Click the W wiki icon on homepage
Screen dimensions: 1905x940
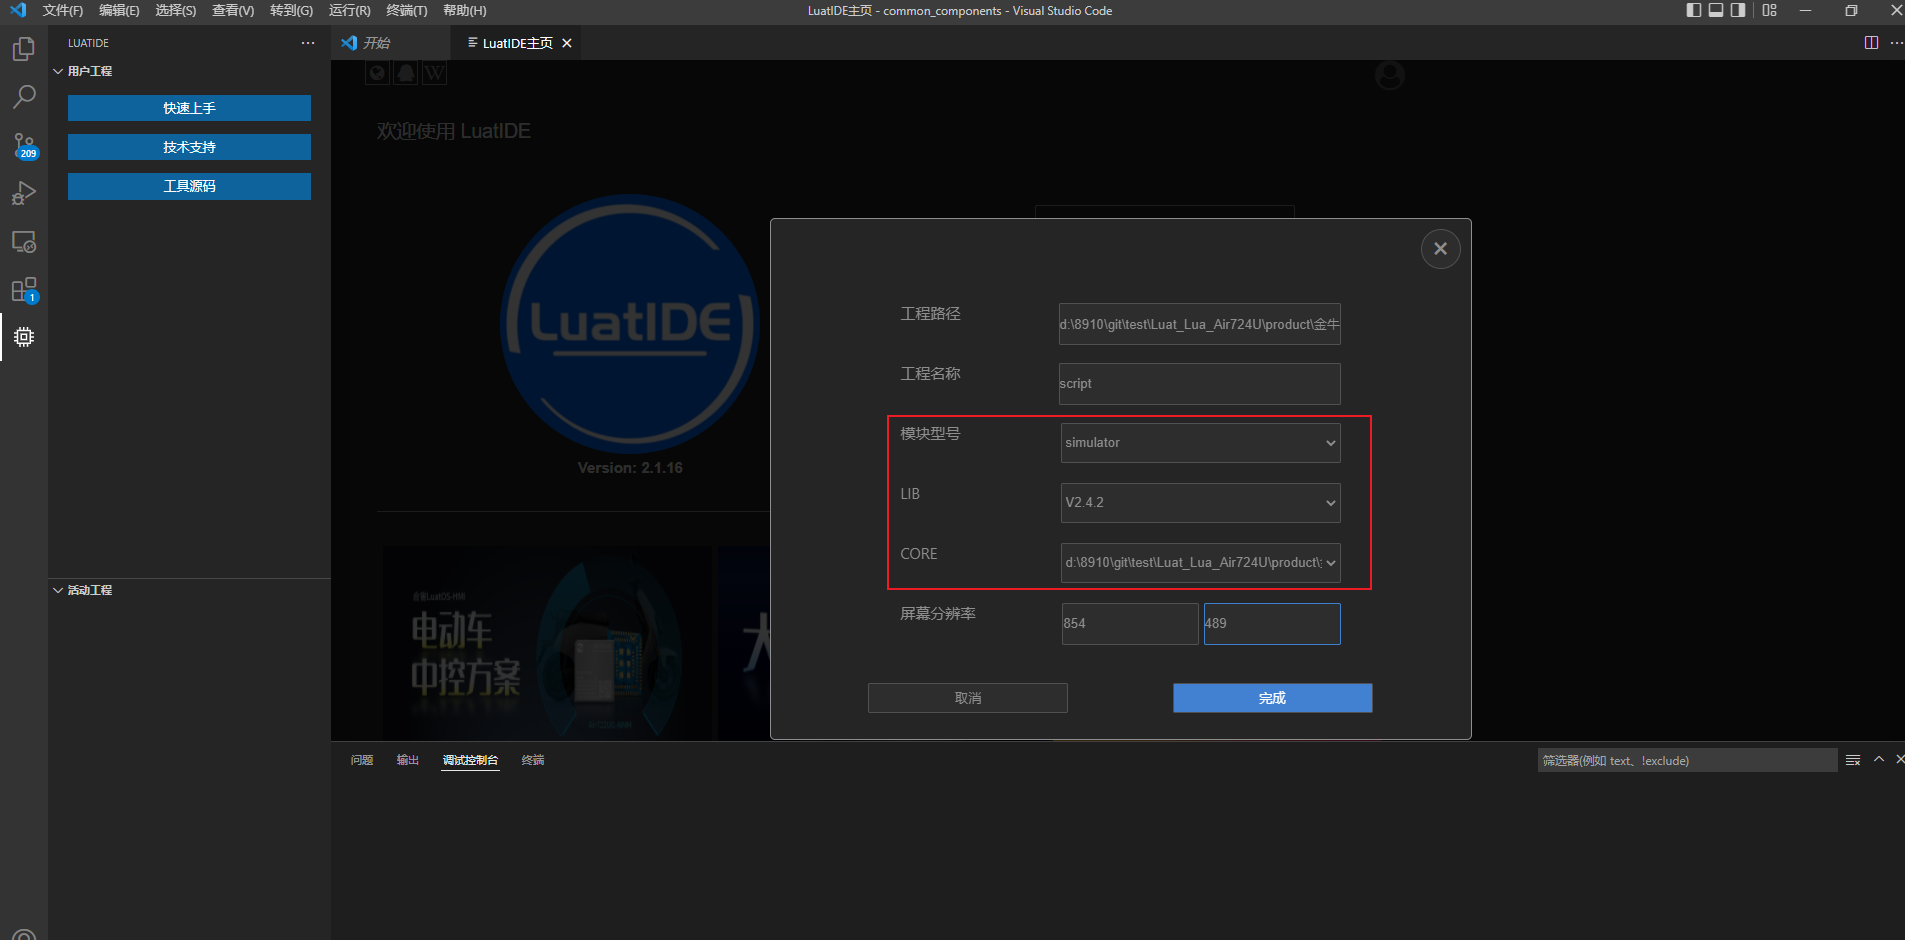(435, 73)
